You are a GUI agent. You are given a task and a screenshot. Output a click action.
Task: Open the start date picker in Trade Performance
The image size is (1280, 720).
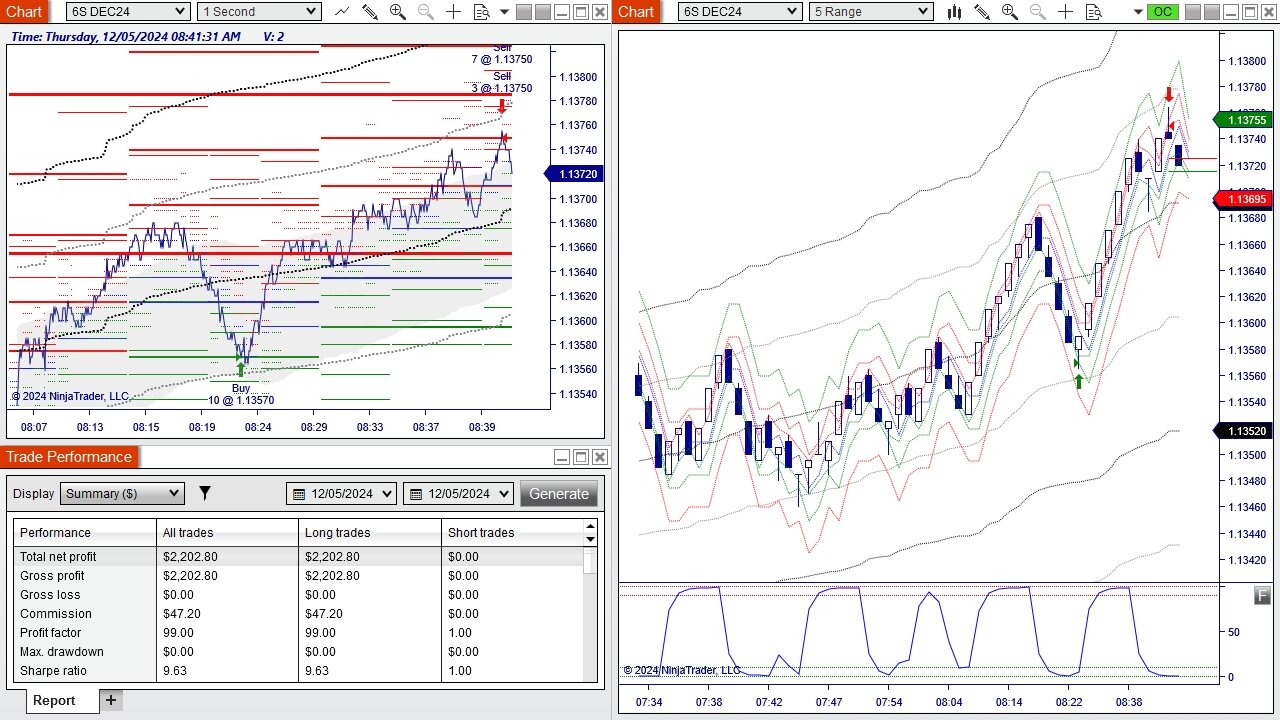click(x=341, y=493)
